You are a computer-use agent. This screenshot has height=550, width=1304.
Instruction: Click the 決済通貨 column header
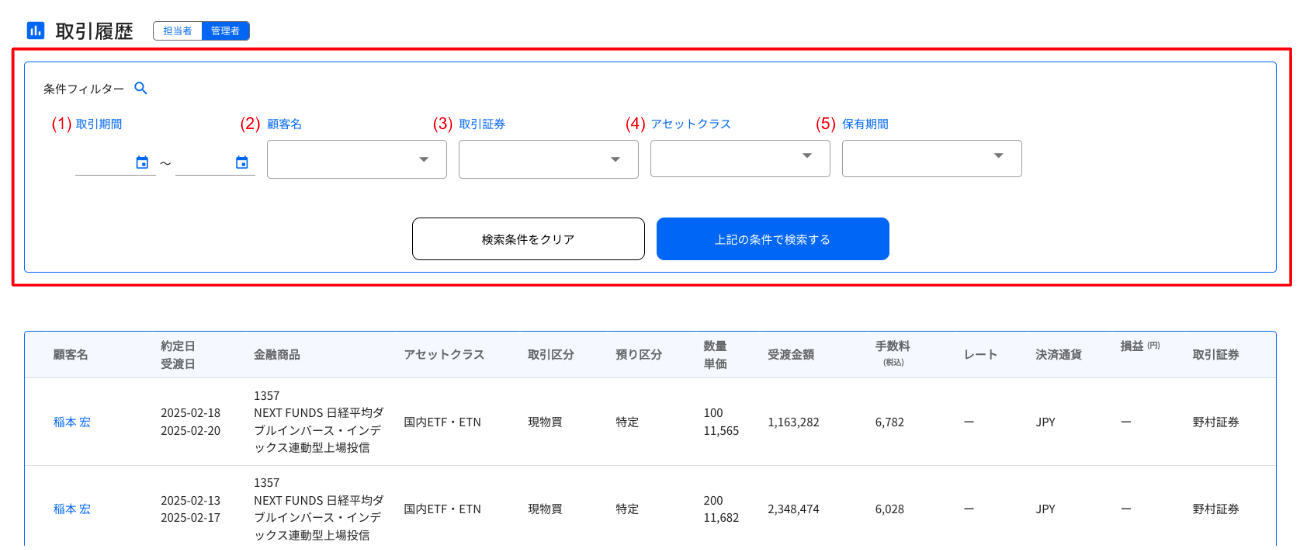coord(1059,355)
